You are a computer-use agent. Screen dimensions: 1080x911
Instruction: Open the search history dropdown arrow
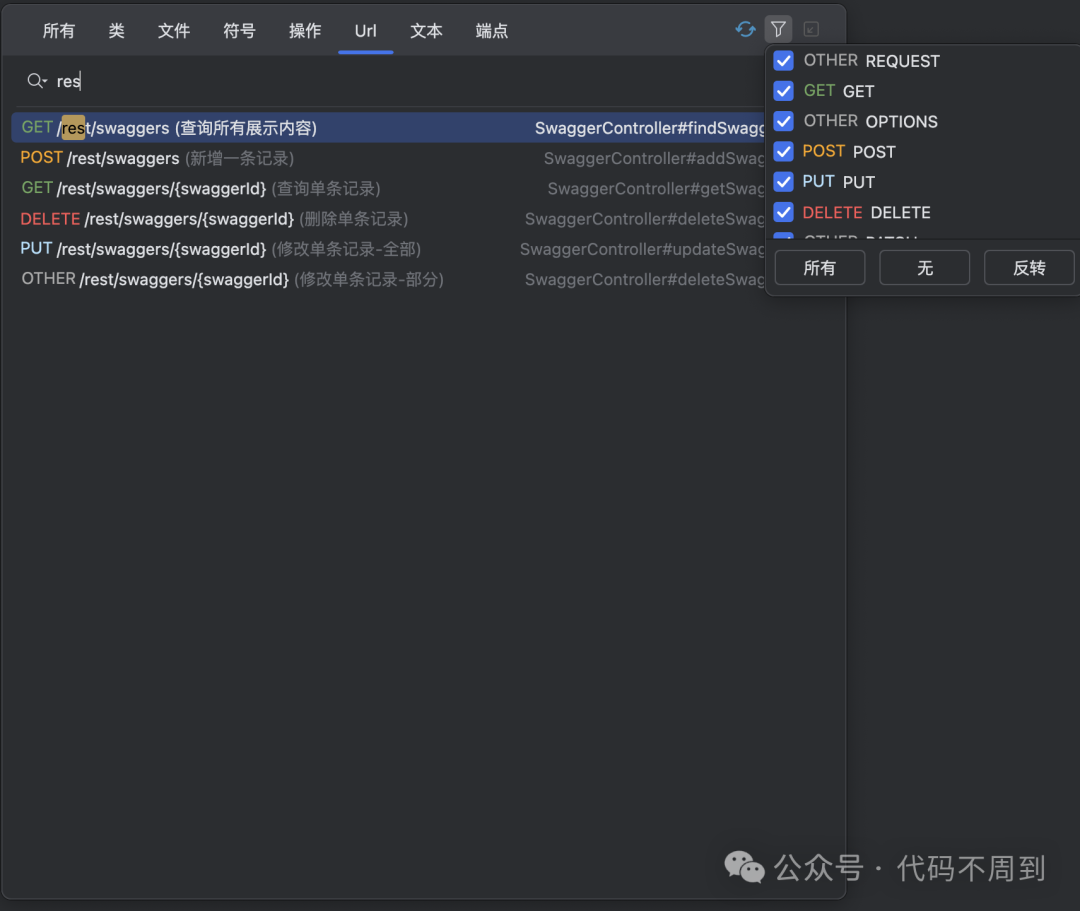coord(44,81)
